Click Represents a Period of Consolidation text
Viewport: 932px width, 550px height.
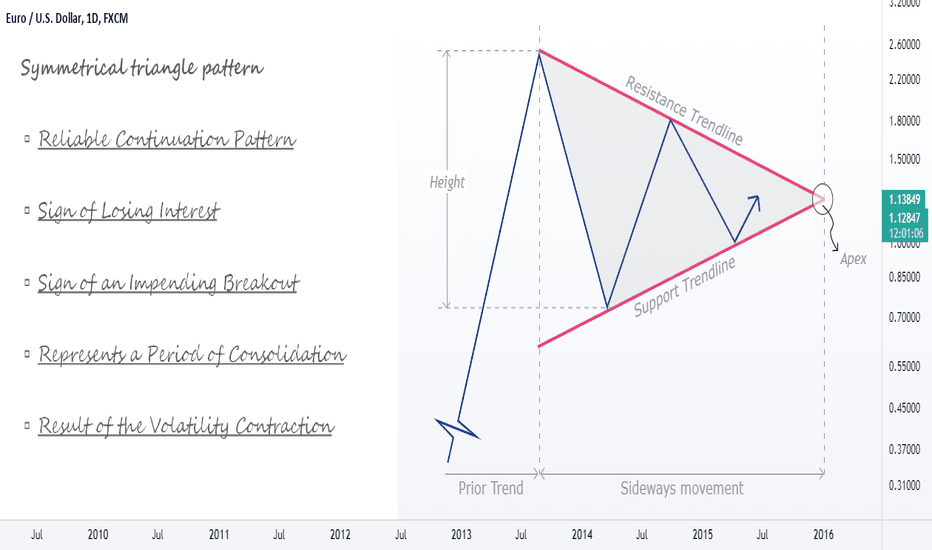point(191,354)
